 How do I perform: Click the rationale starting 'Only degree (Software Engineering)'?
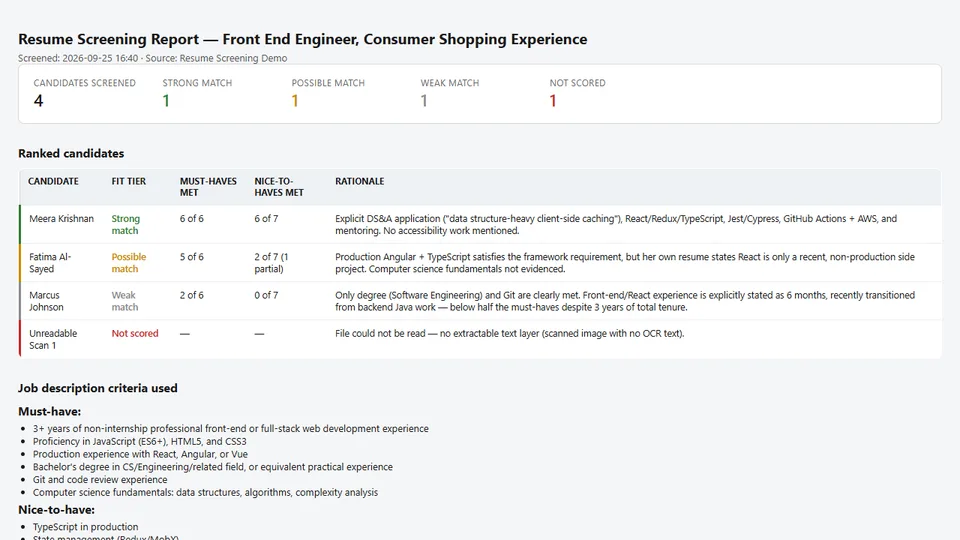coord(624,301)
